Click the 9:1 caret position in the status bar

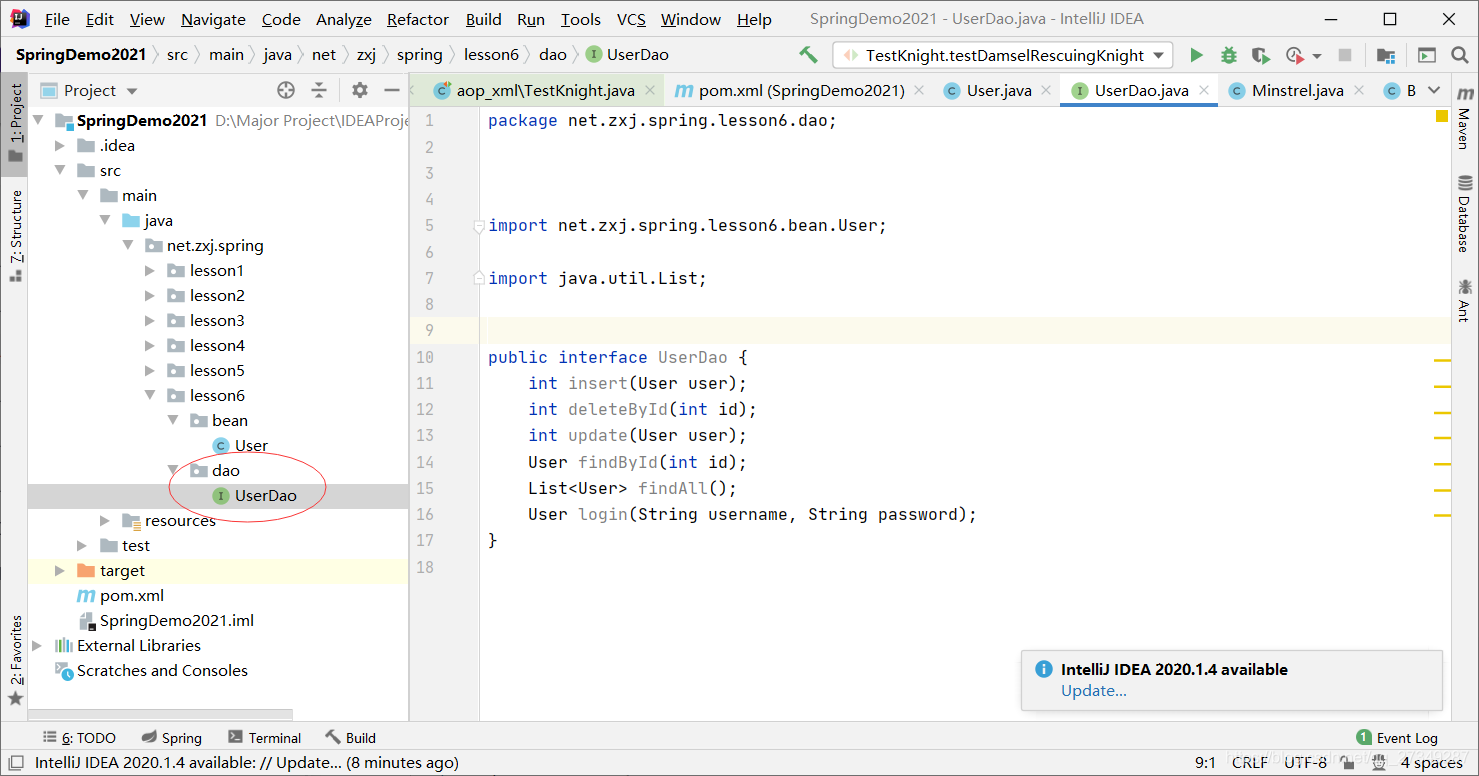coord(1205,763)
